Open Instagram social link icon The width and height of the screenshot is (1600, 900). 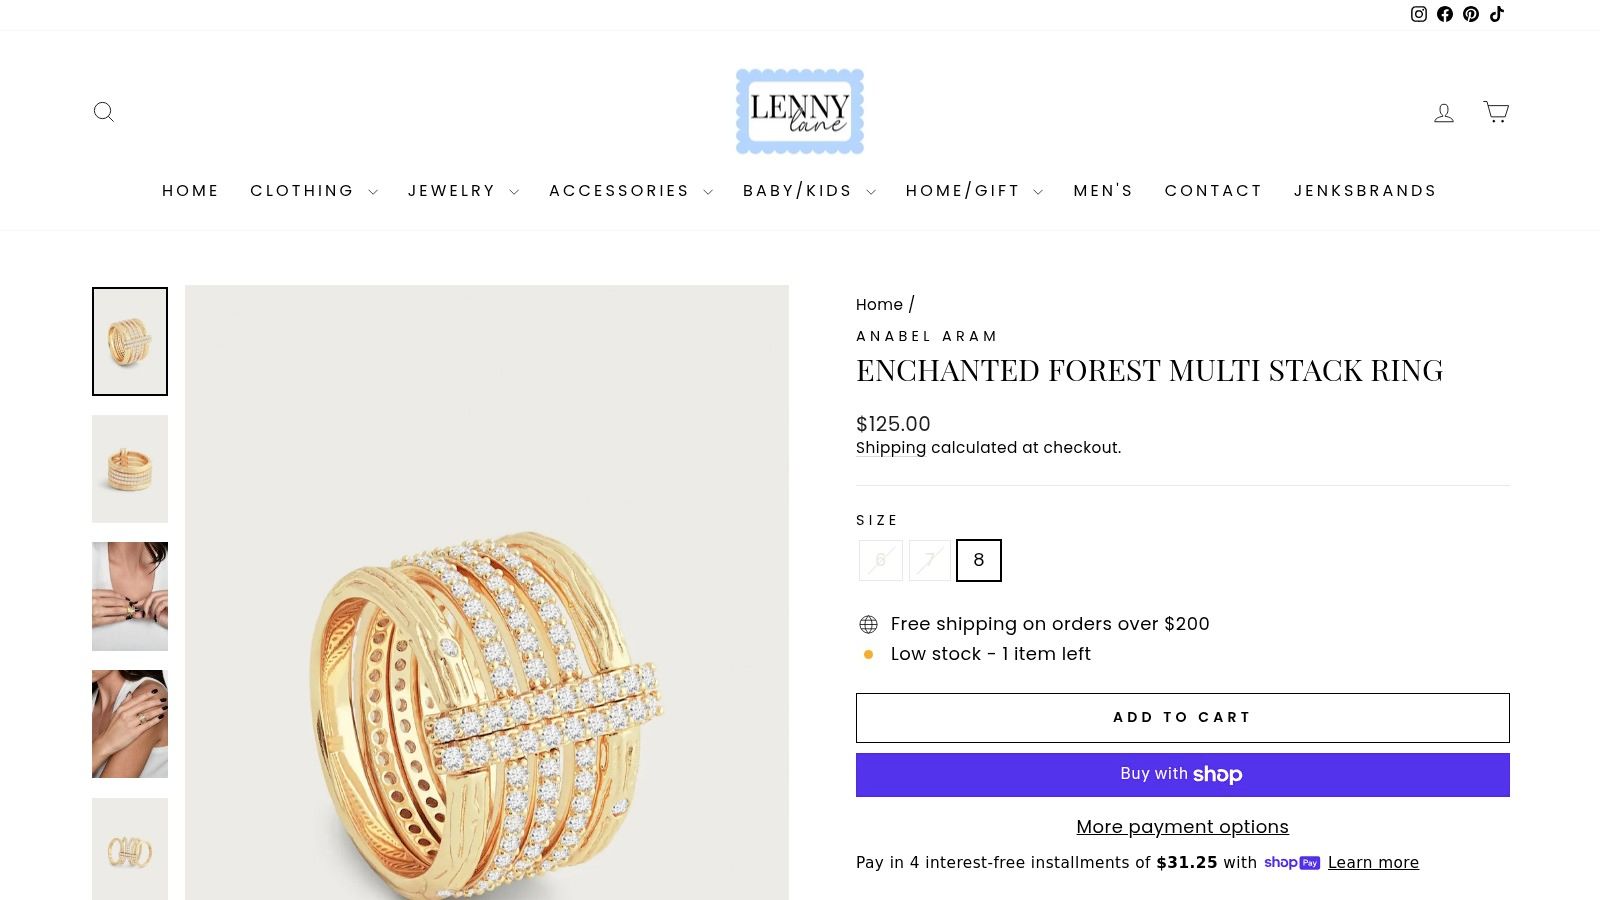pyautogui.click(x=1418, y=14)
